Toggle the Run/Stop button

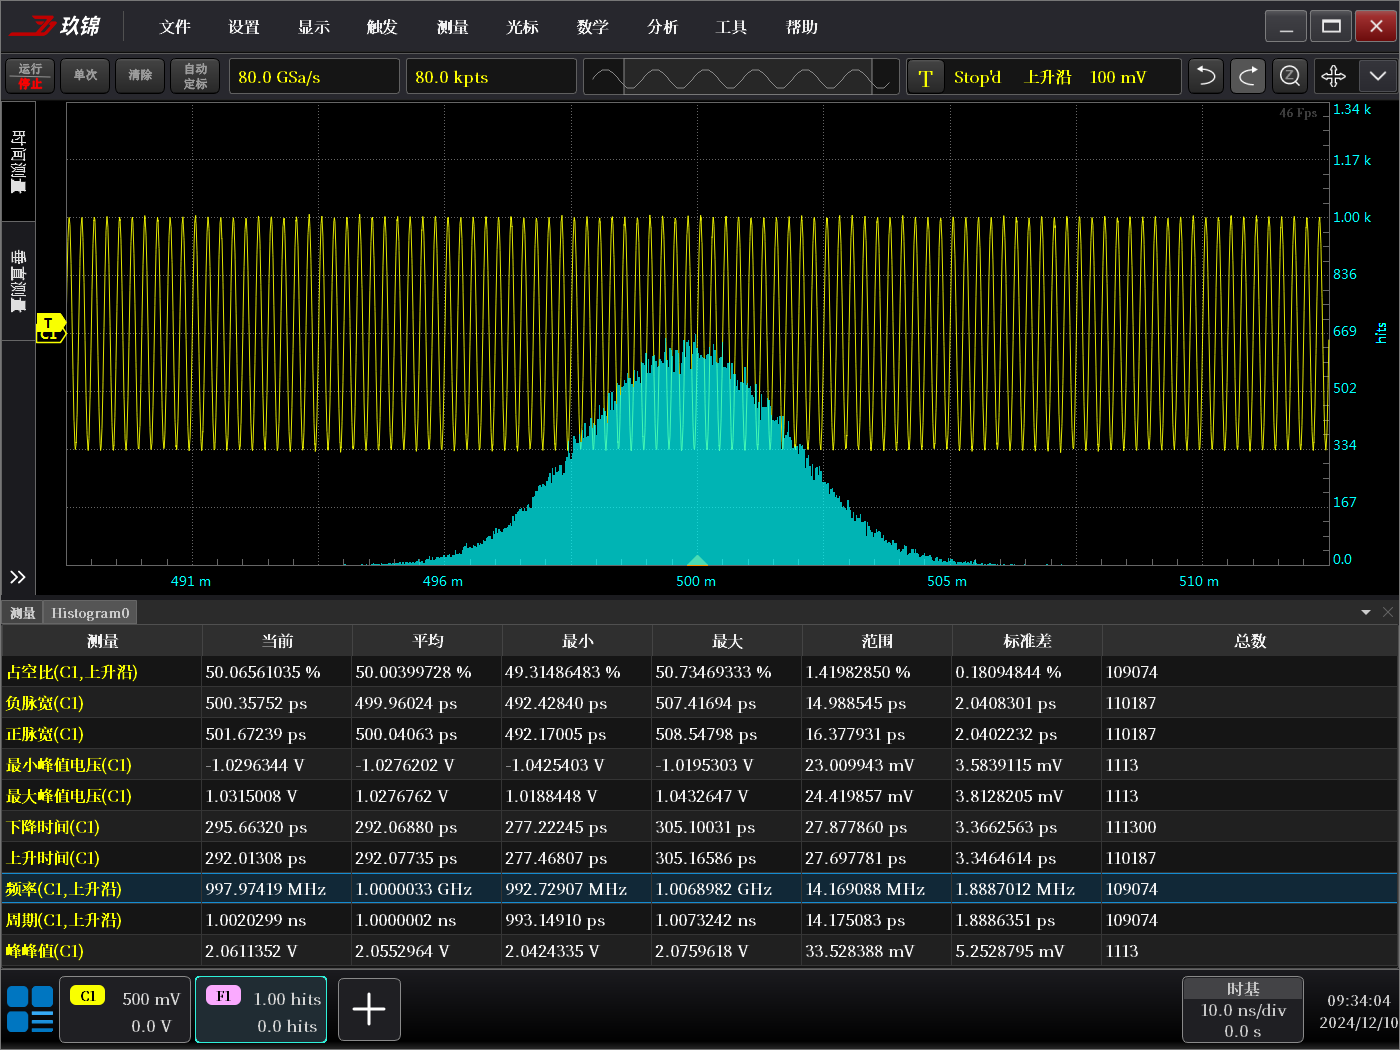coord(30,76)
